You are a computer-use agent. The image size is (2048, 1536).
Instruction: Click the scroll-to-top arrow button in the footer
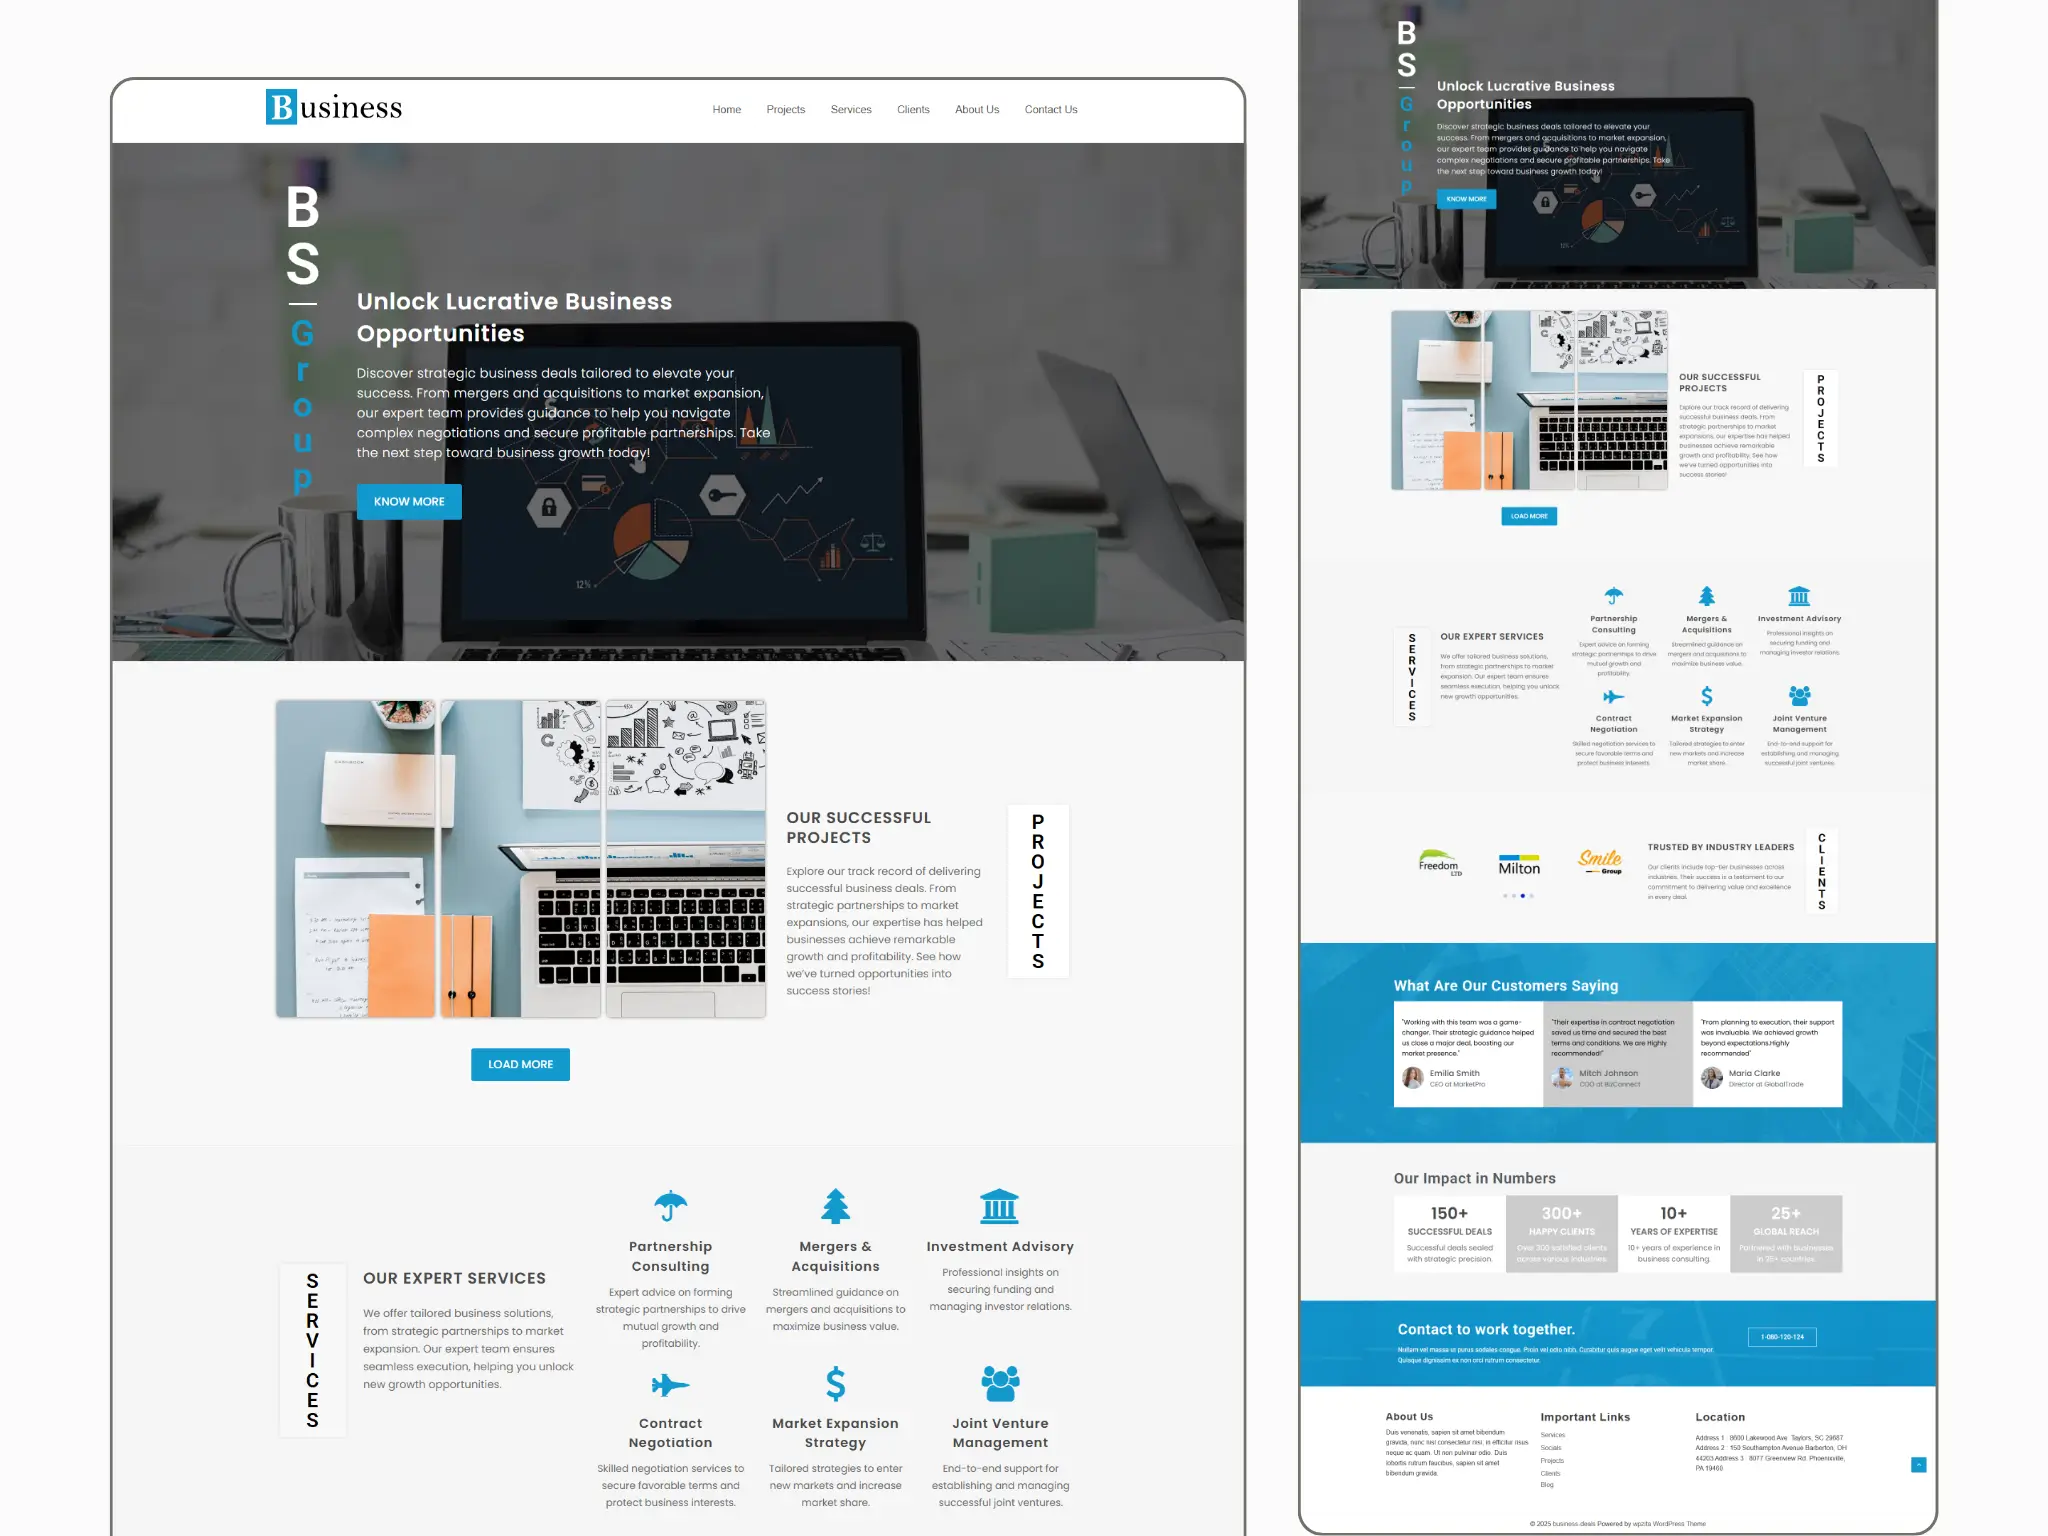pyautogui.click(x=1918, y=1465)
